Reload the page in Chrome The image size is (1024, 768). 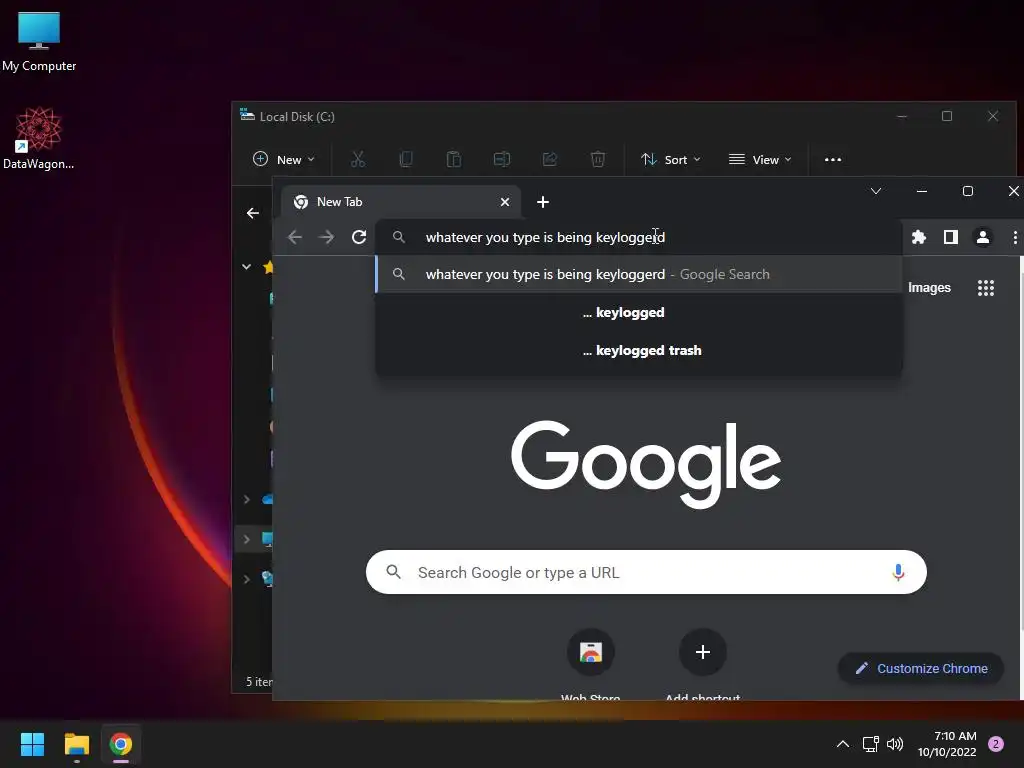359,237
